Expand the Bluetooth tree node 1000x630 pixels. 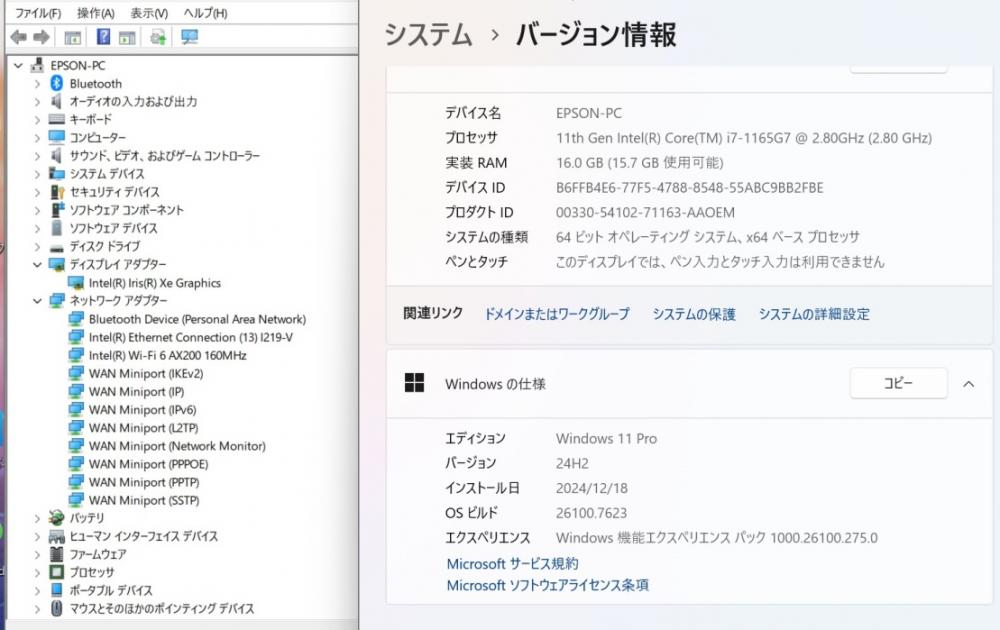[37, 84]
